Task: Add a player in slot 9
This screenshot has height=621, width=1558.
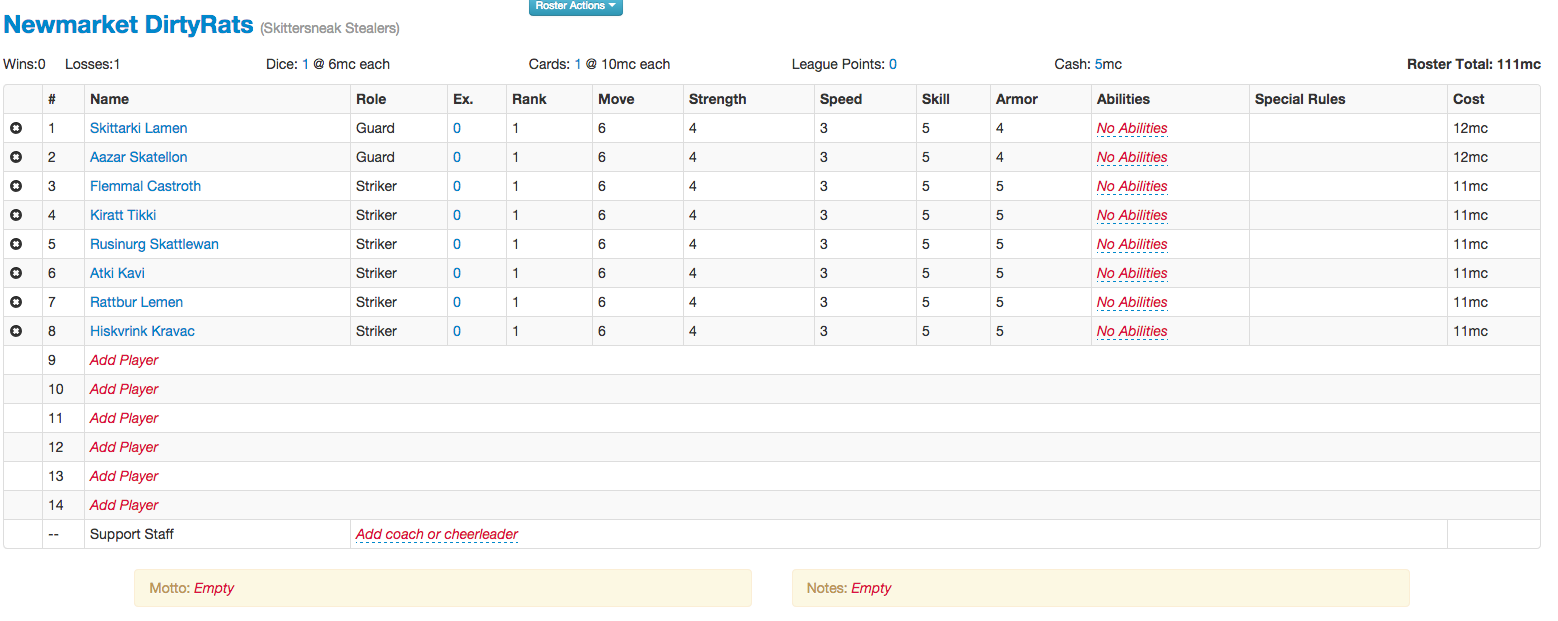Action: (124, 360)
